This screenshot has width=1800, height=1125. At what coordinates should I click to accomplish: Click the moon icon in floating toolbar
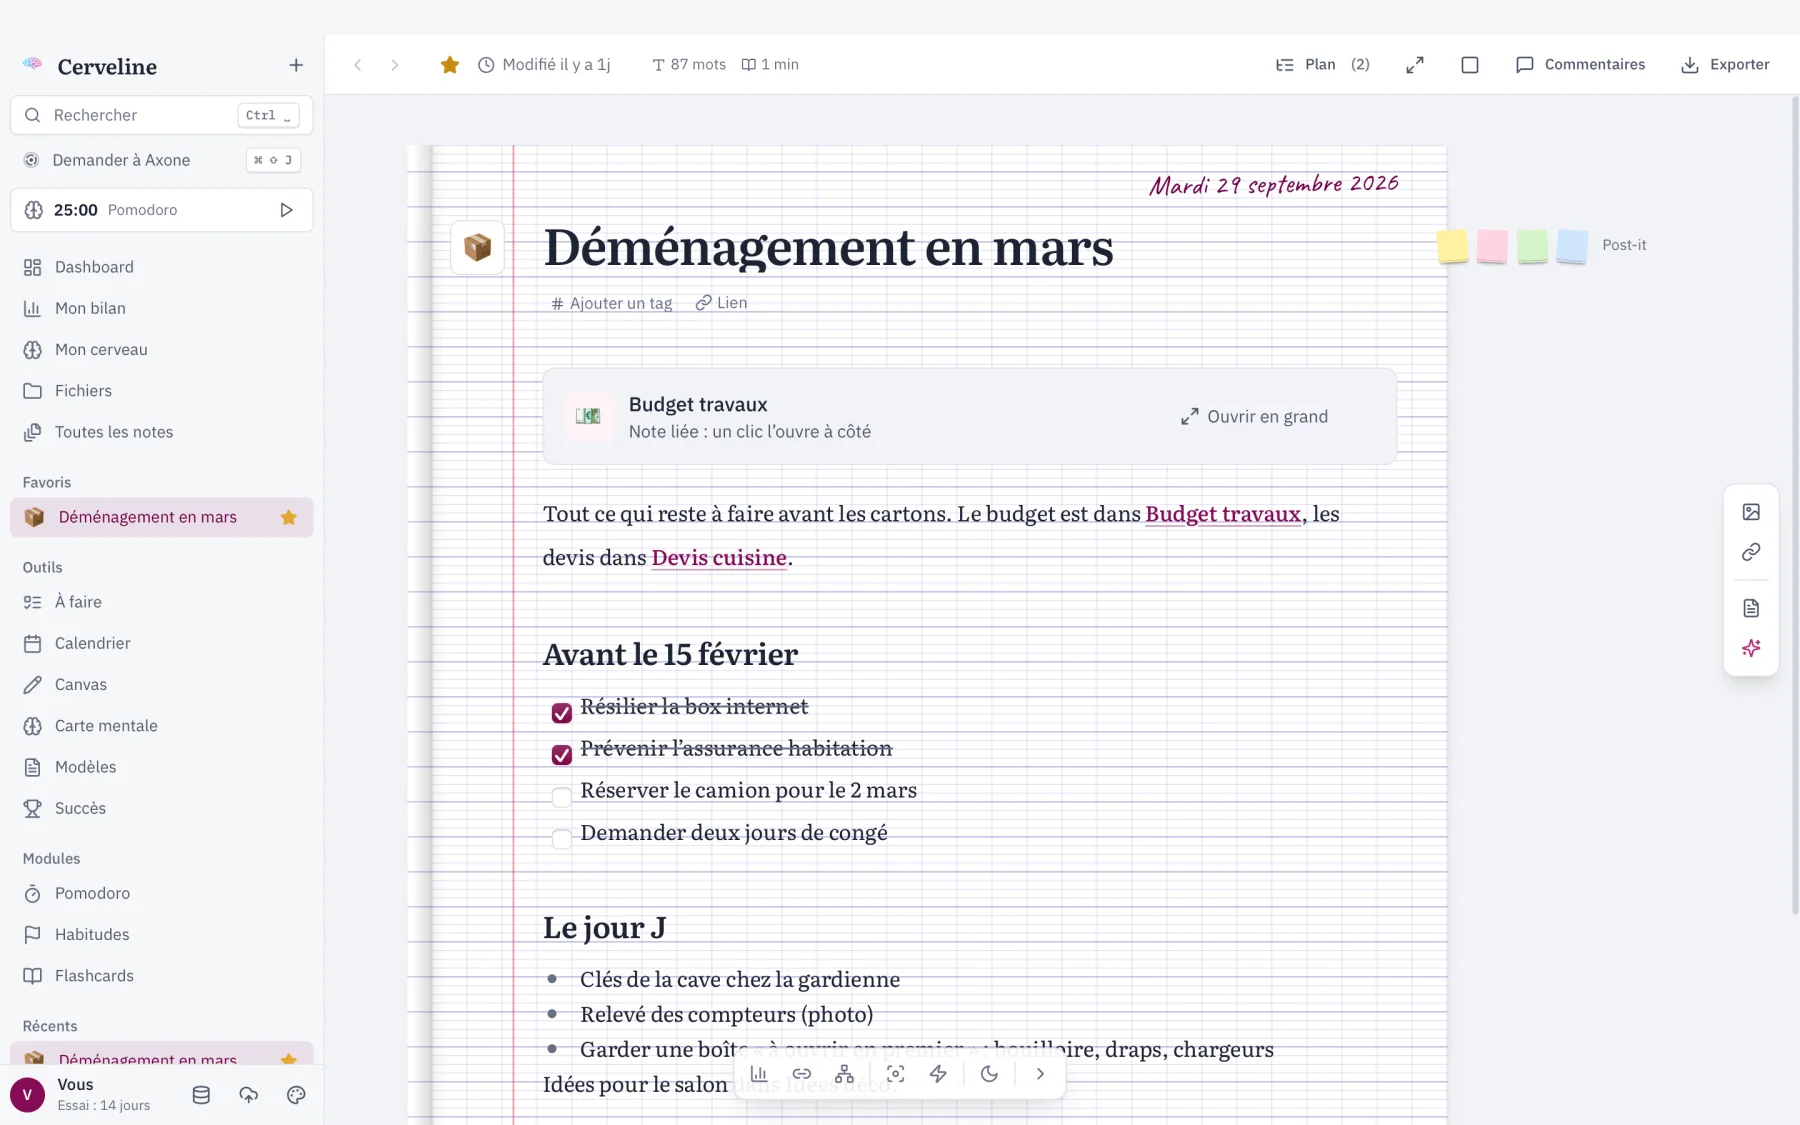coord(989,1074)
